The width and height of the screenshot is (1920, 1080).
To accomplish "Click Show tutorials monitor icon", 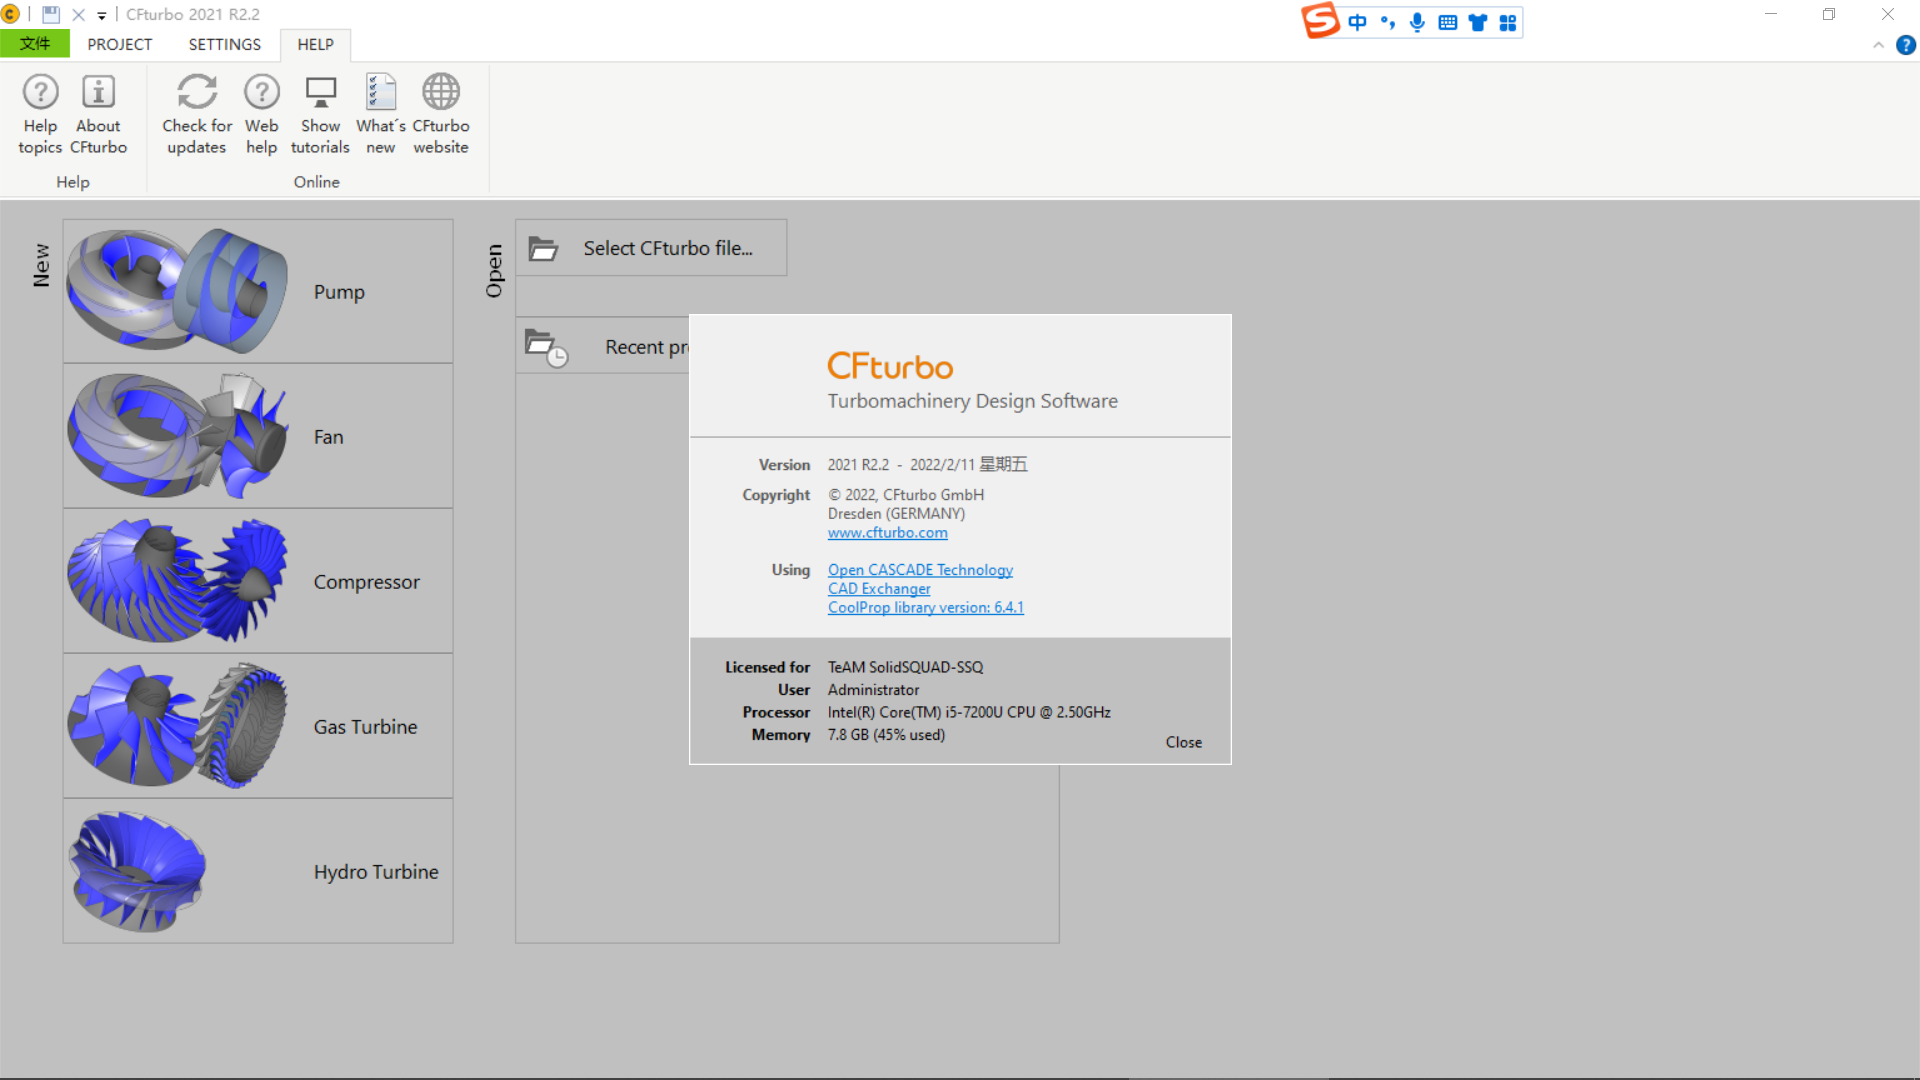I will click(321, 93).
